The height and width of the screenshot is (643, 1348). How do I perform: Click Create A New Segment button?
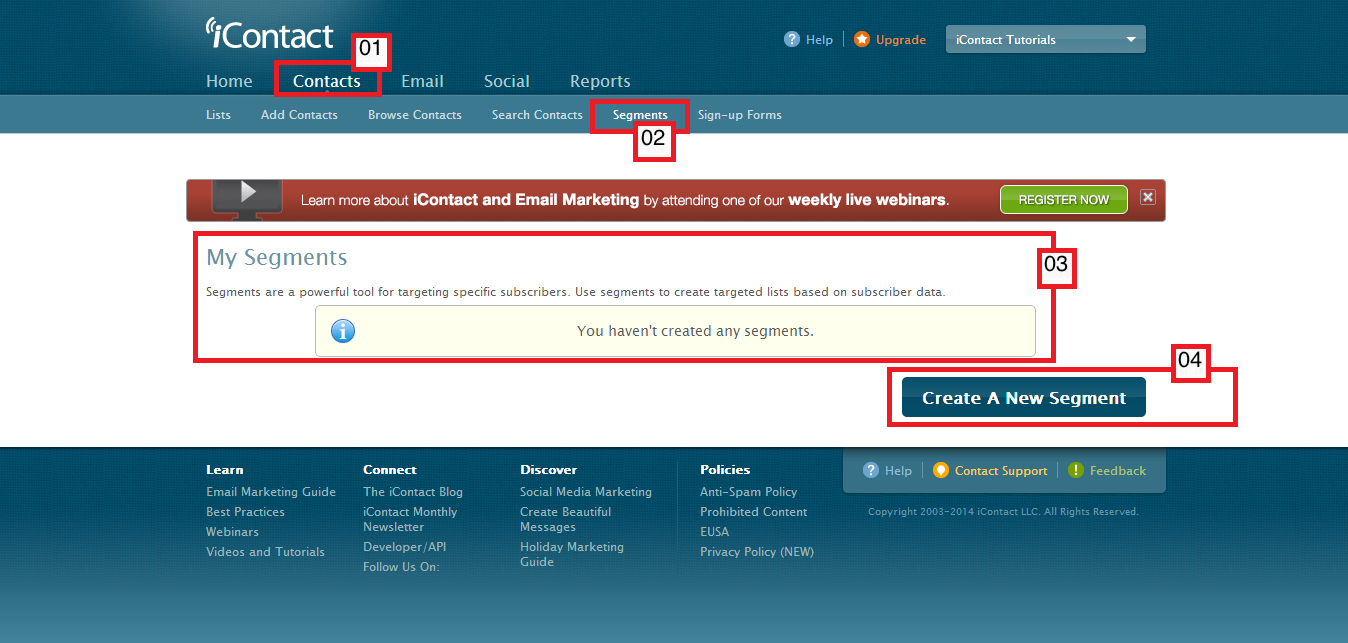point(1024,397)
